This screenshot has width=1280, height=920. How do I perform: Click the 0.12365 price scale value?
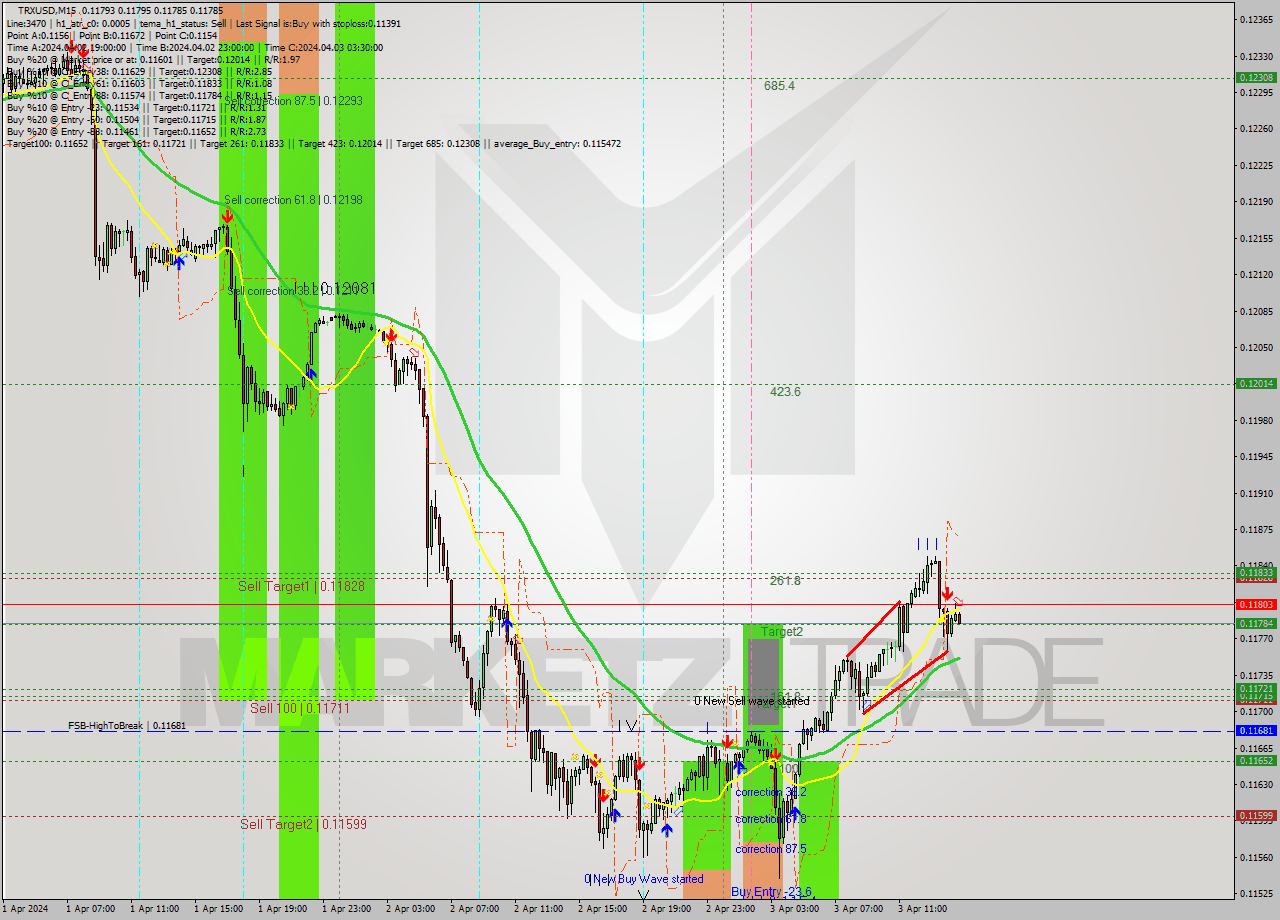[1256, 19]
